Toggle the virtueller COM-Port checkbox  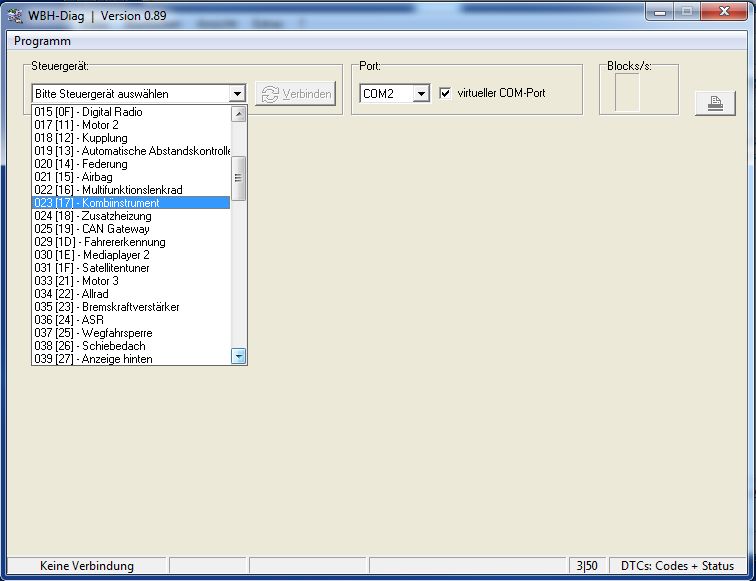[x=446, y=94]
